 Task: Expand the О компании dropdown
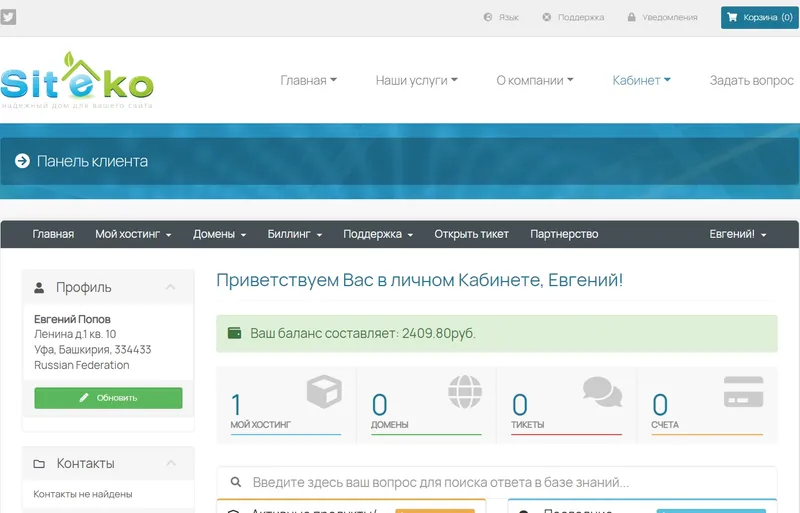(535, 80)
